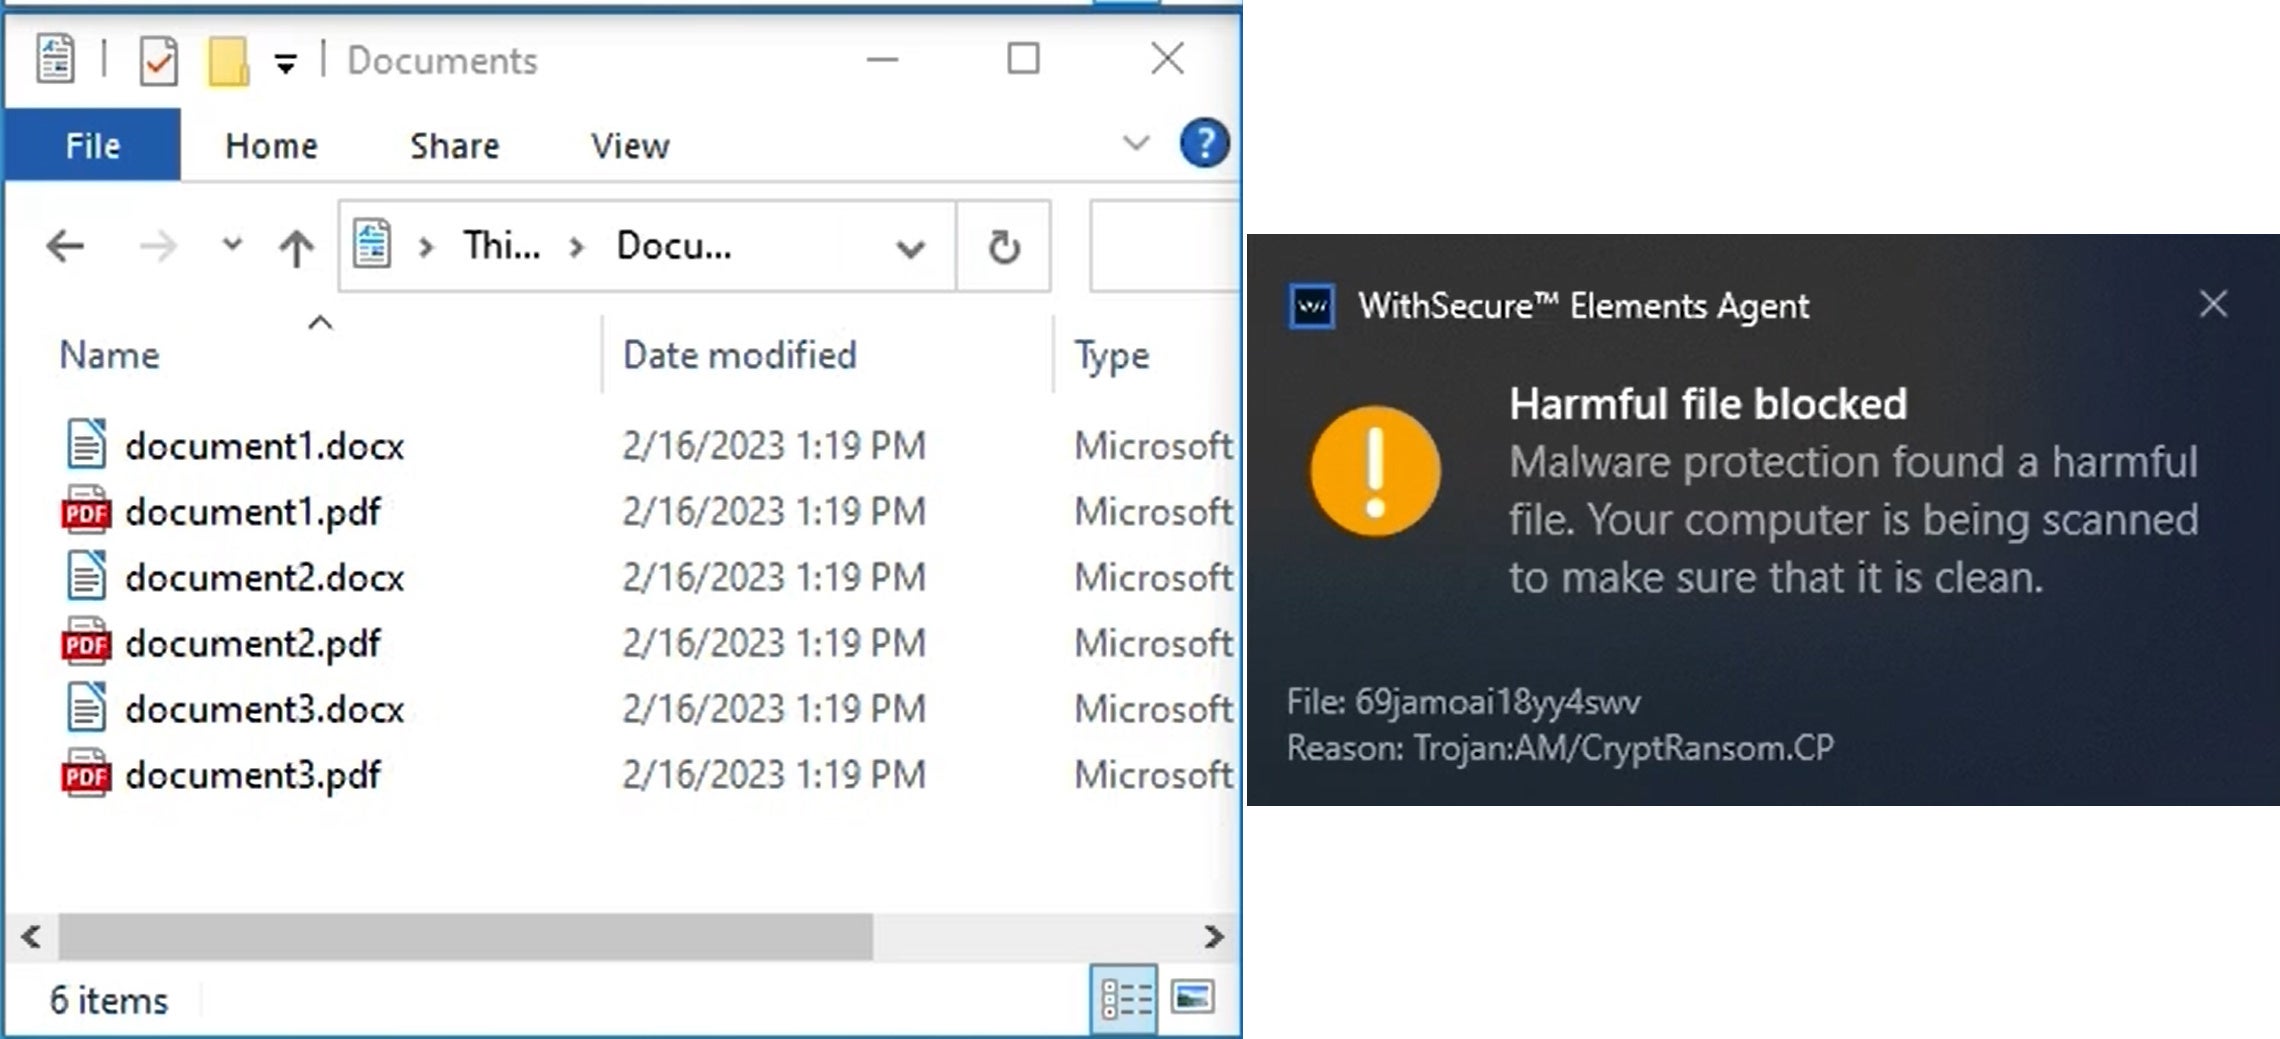
Task: Open document1.docx by clicking its Word icon
Action: tap(88, 445)
